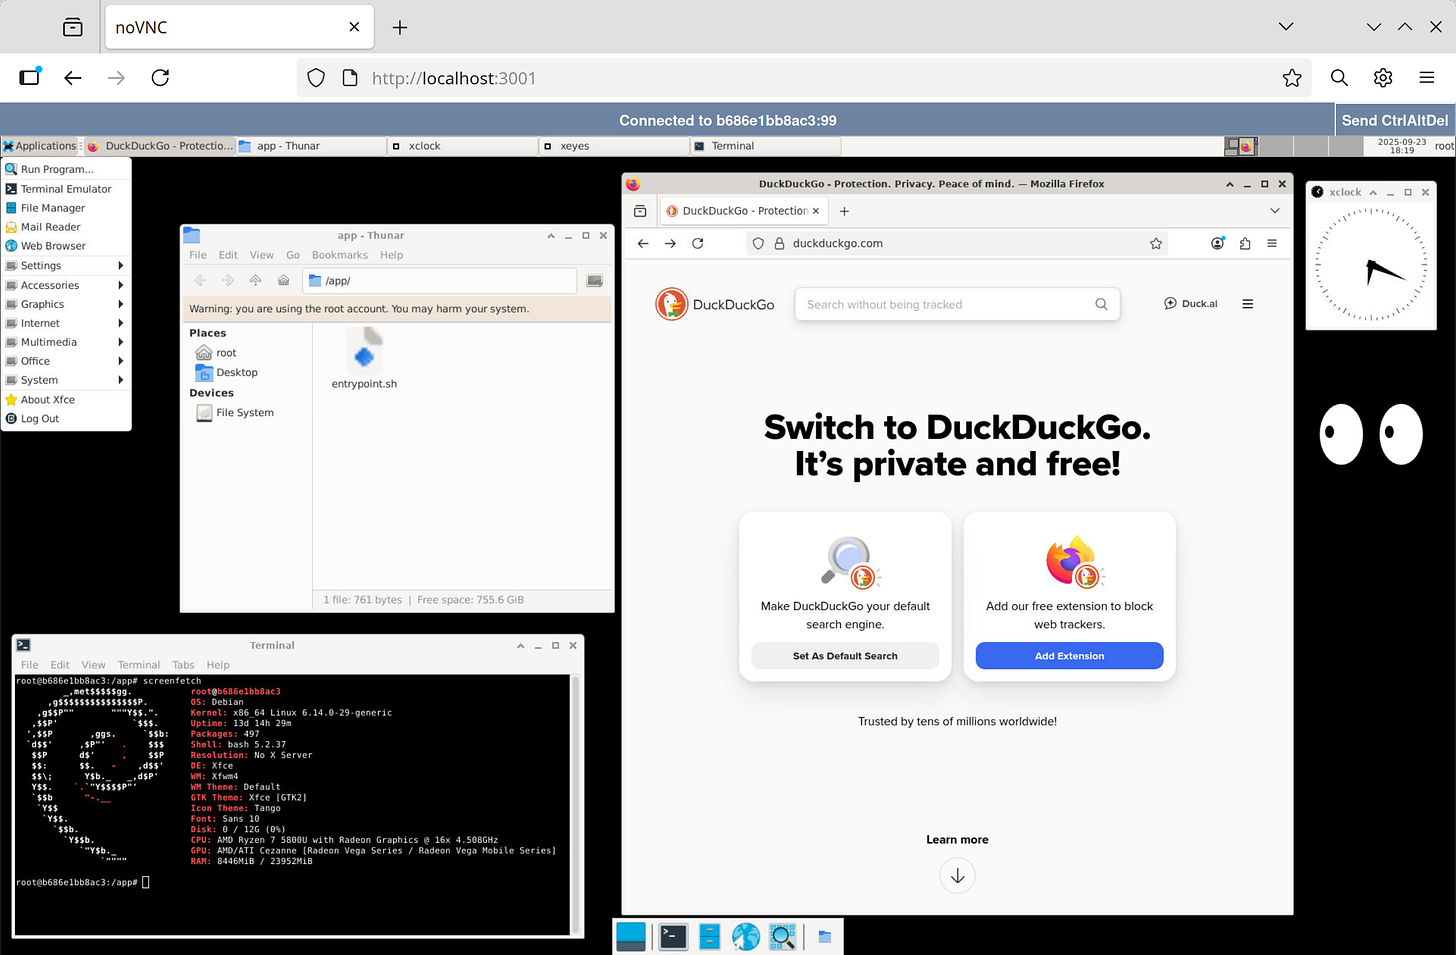
Task: Open the View menu in Thunar
Action: coord(262,255)
